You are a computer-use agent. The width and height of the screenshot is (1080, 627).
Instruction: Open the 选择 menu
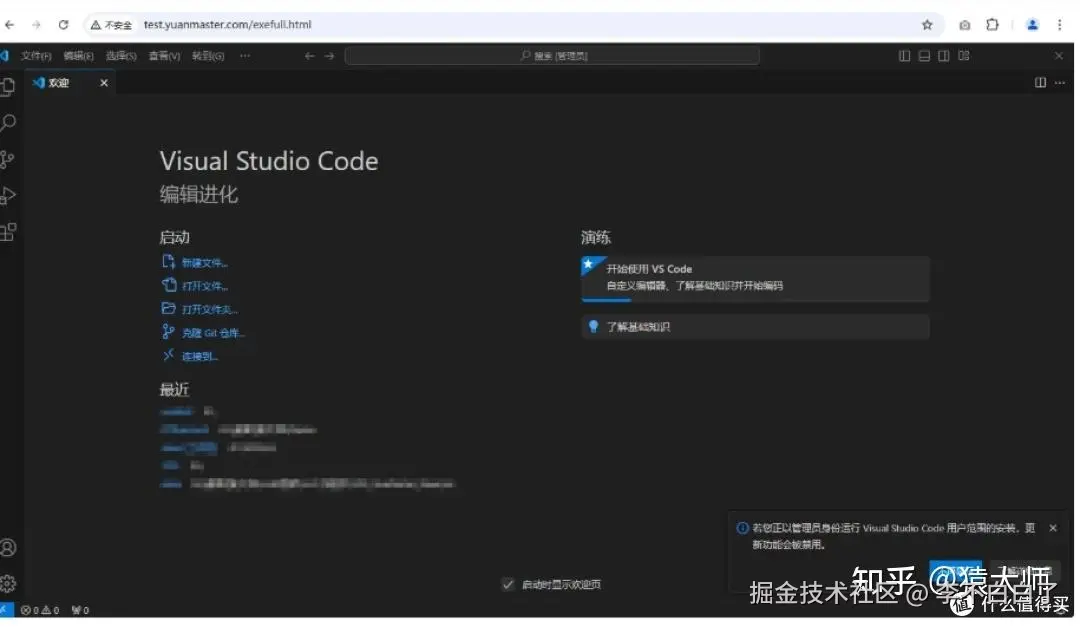[x=121, y=56]
